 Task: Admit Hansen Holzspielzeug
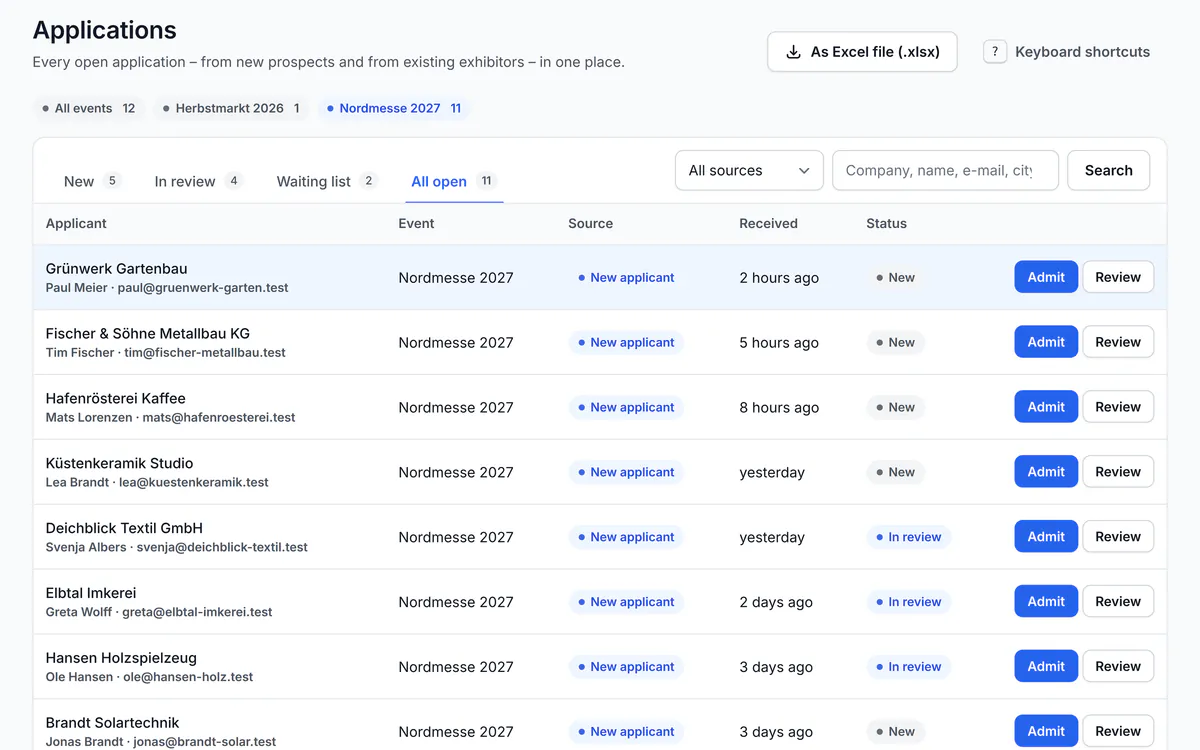click(x=1046, y=667)
